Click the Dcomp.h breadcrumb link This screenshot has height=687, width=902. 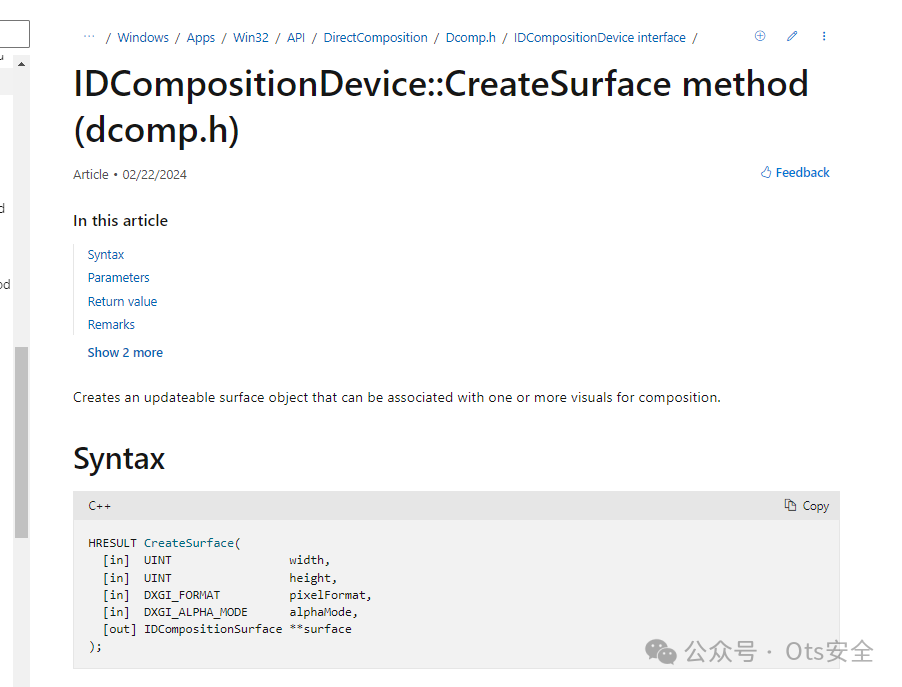tap(471, 38)
